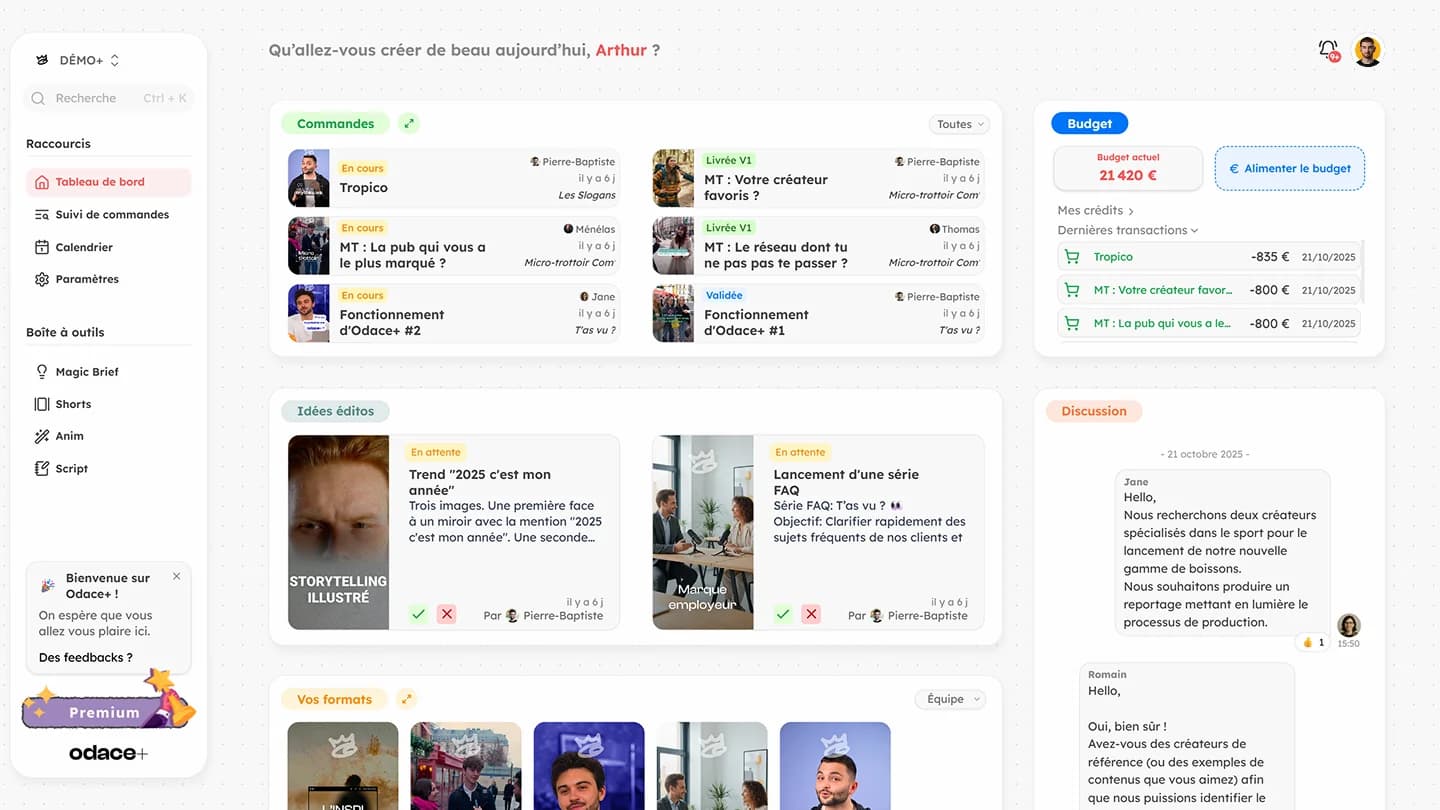
Task: Open Suivi de commandes
Action: 108,214
